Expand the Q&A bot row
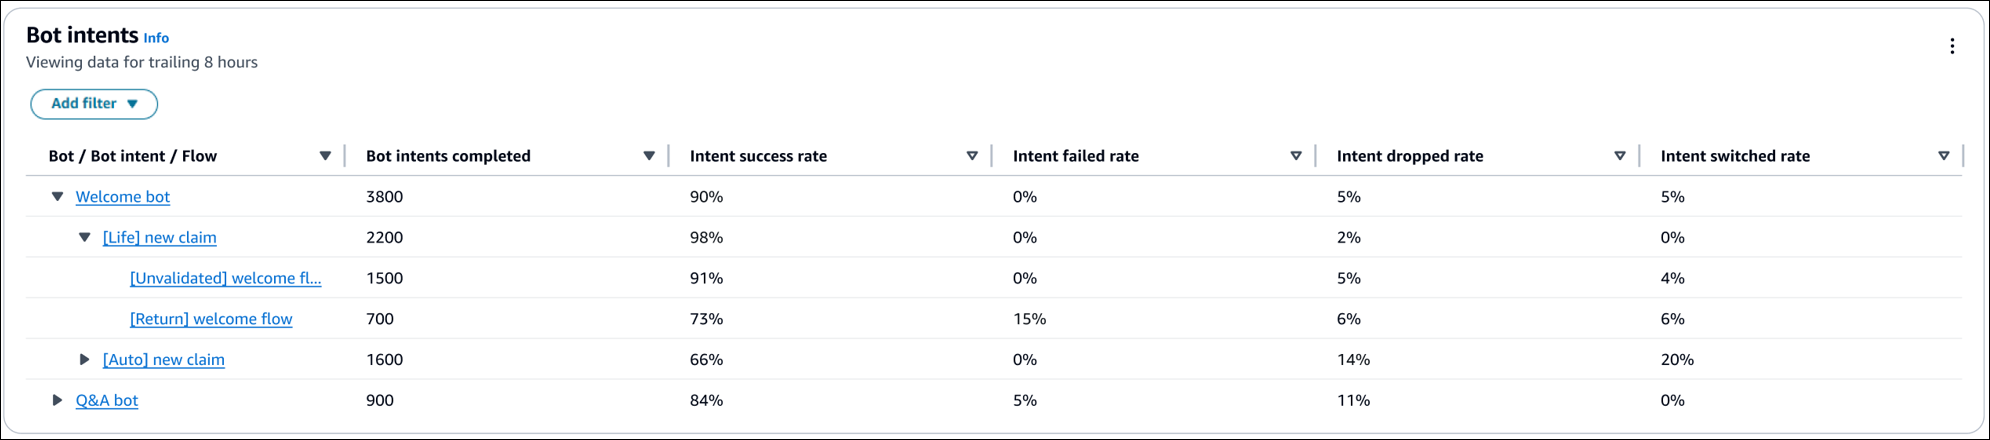Screen dimensions: 1990x440 click(58, 400)
